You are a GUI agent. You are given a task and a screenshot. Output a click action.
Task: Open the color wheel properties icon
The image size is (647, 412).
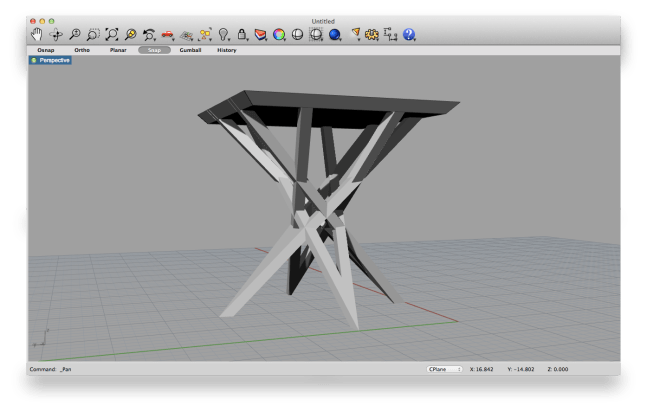(x=279, y=35)
